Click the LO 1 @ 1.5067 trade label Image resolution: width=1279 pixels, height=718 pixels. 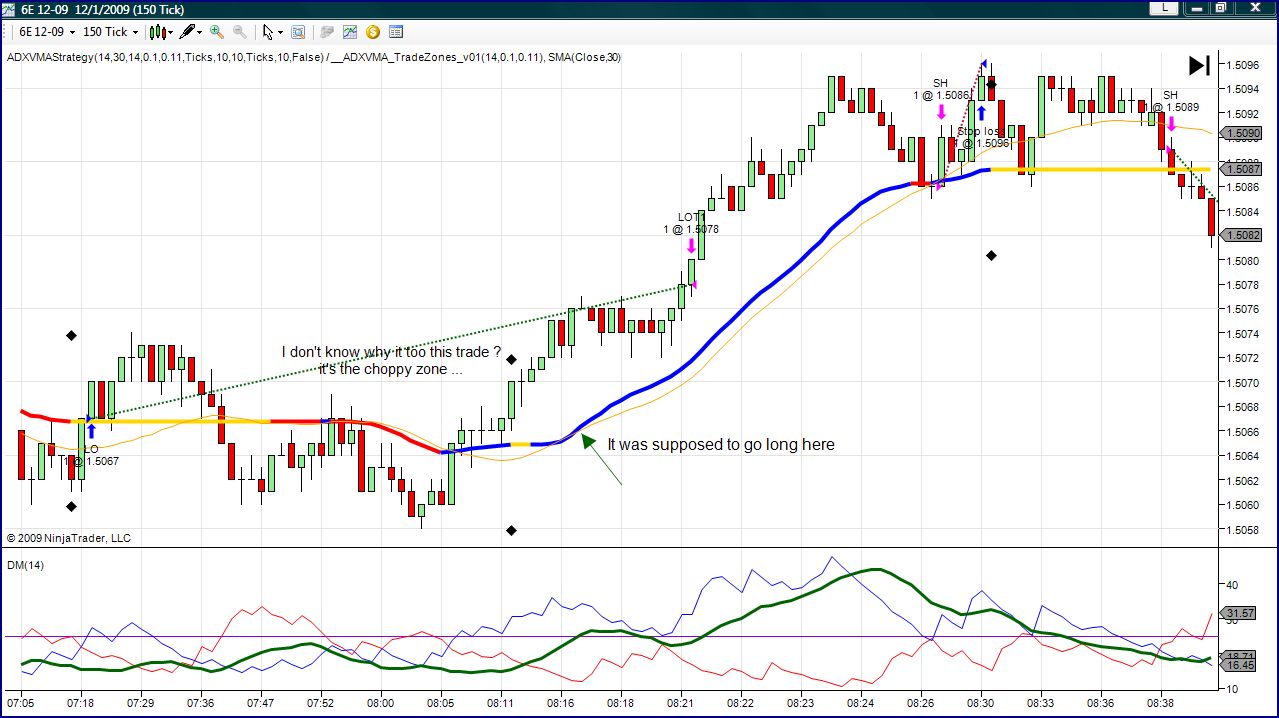(89, 455)
